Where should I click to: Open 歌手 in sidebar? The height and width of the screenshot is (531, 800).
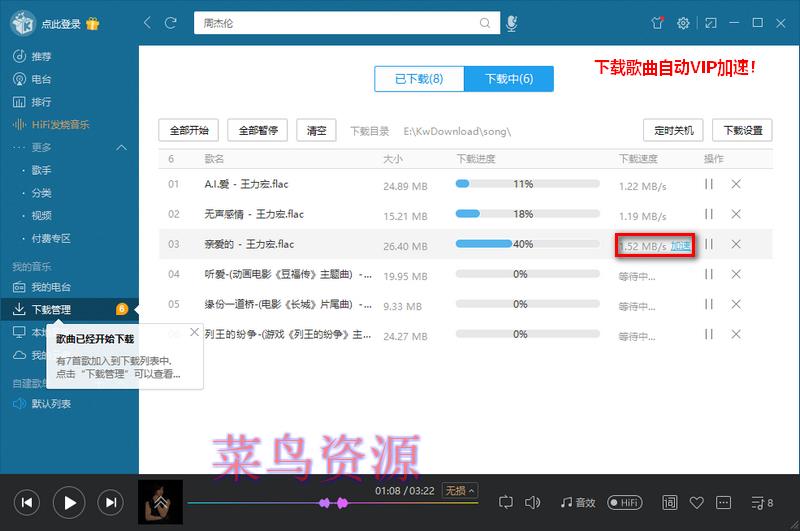(x=41, y=170)
